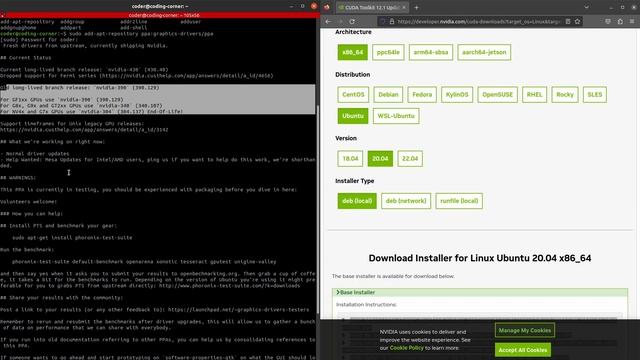Choose OpenSUSE distribution
640x360 pixels.
pos(497,95)
